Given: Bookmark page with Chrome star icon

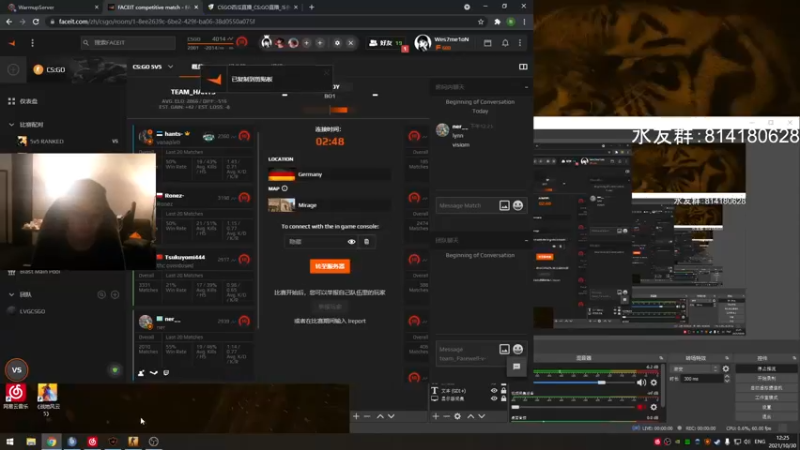Looking at the screenshot, I should (481, 22).
